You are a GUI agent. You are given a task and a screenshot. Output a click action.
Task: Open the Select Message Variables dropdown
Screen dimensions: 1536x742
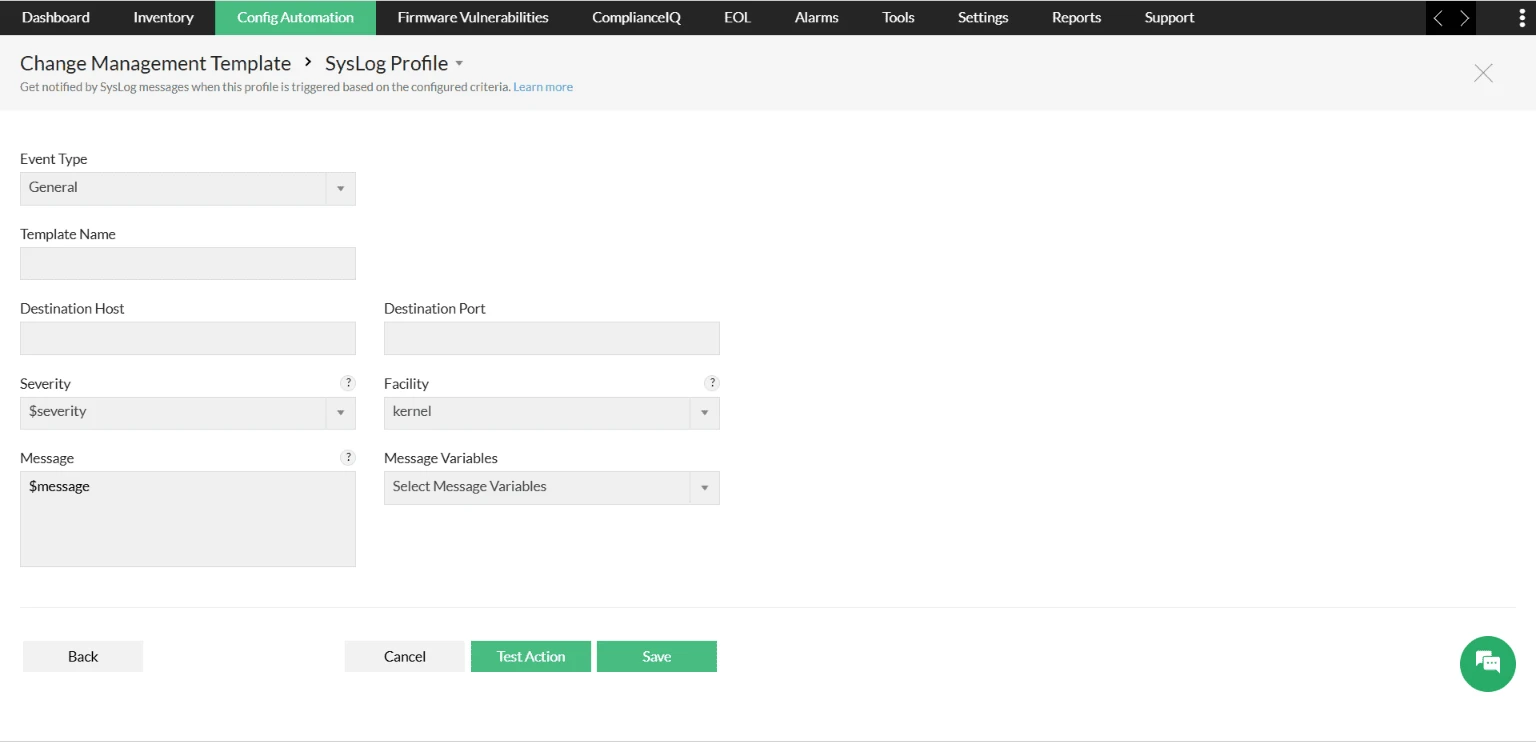[552, 487]
